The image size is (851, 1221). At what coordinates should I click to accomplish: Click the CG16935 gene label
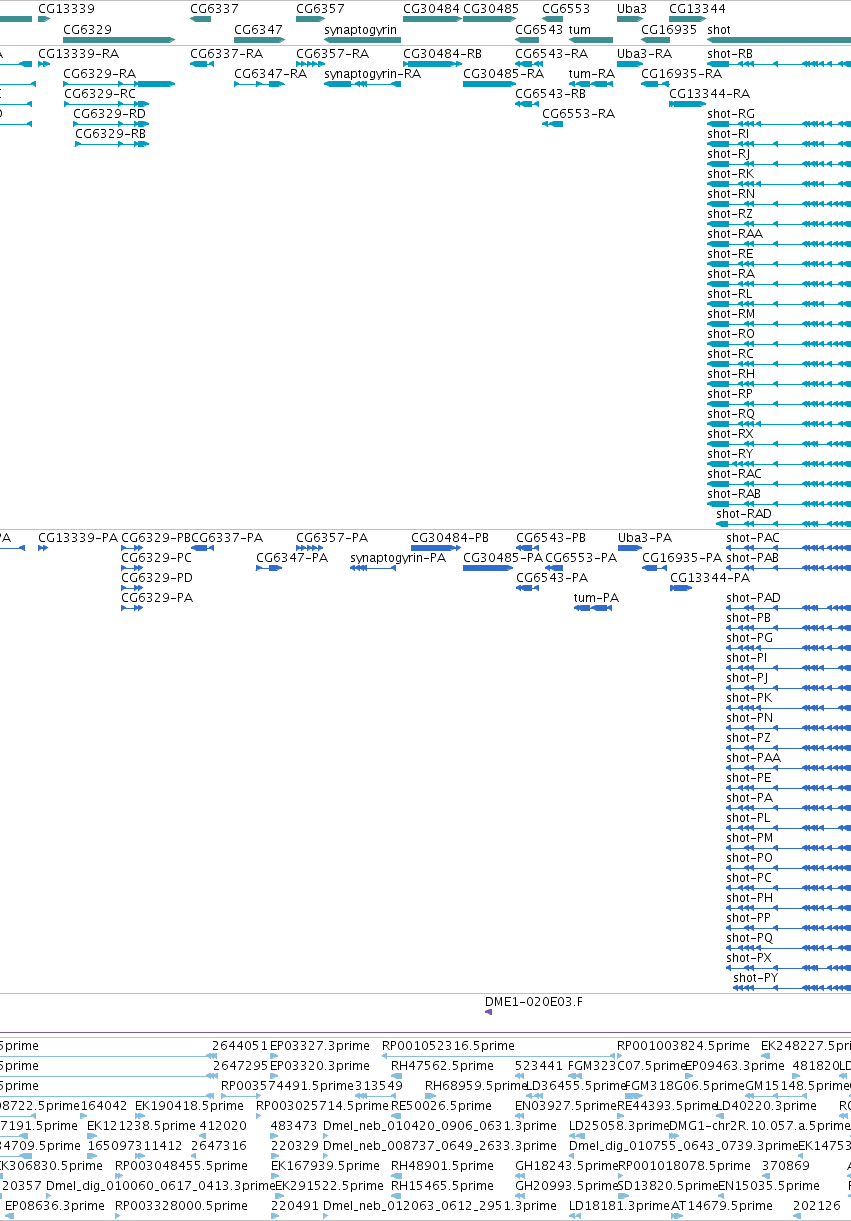pos(669,30)
